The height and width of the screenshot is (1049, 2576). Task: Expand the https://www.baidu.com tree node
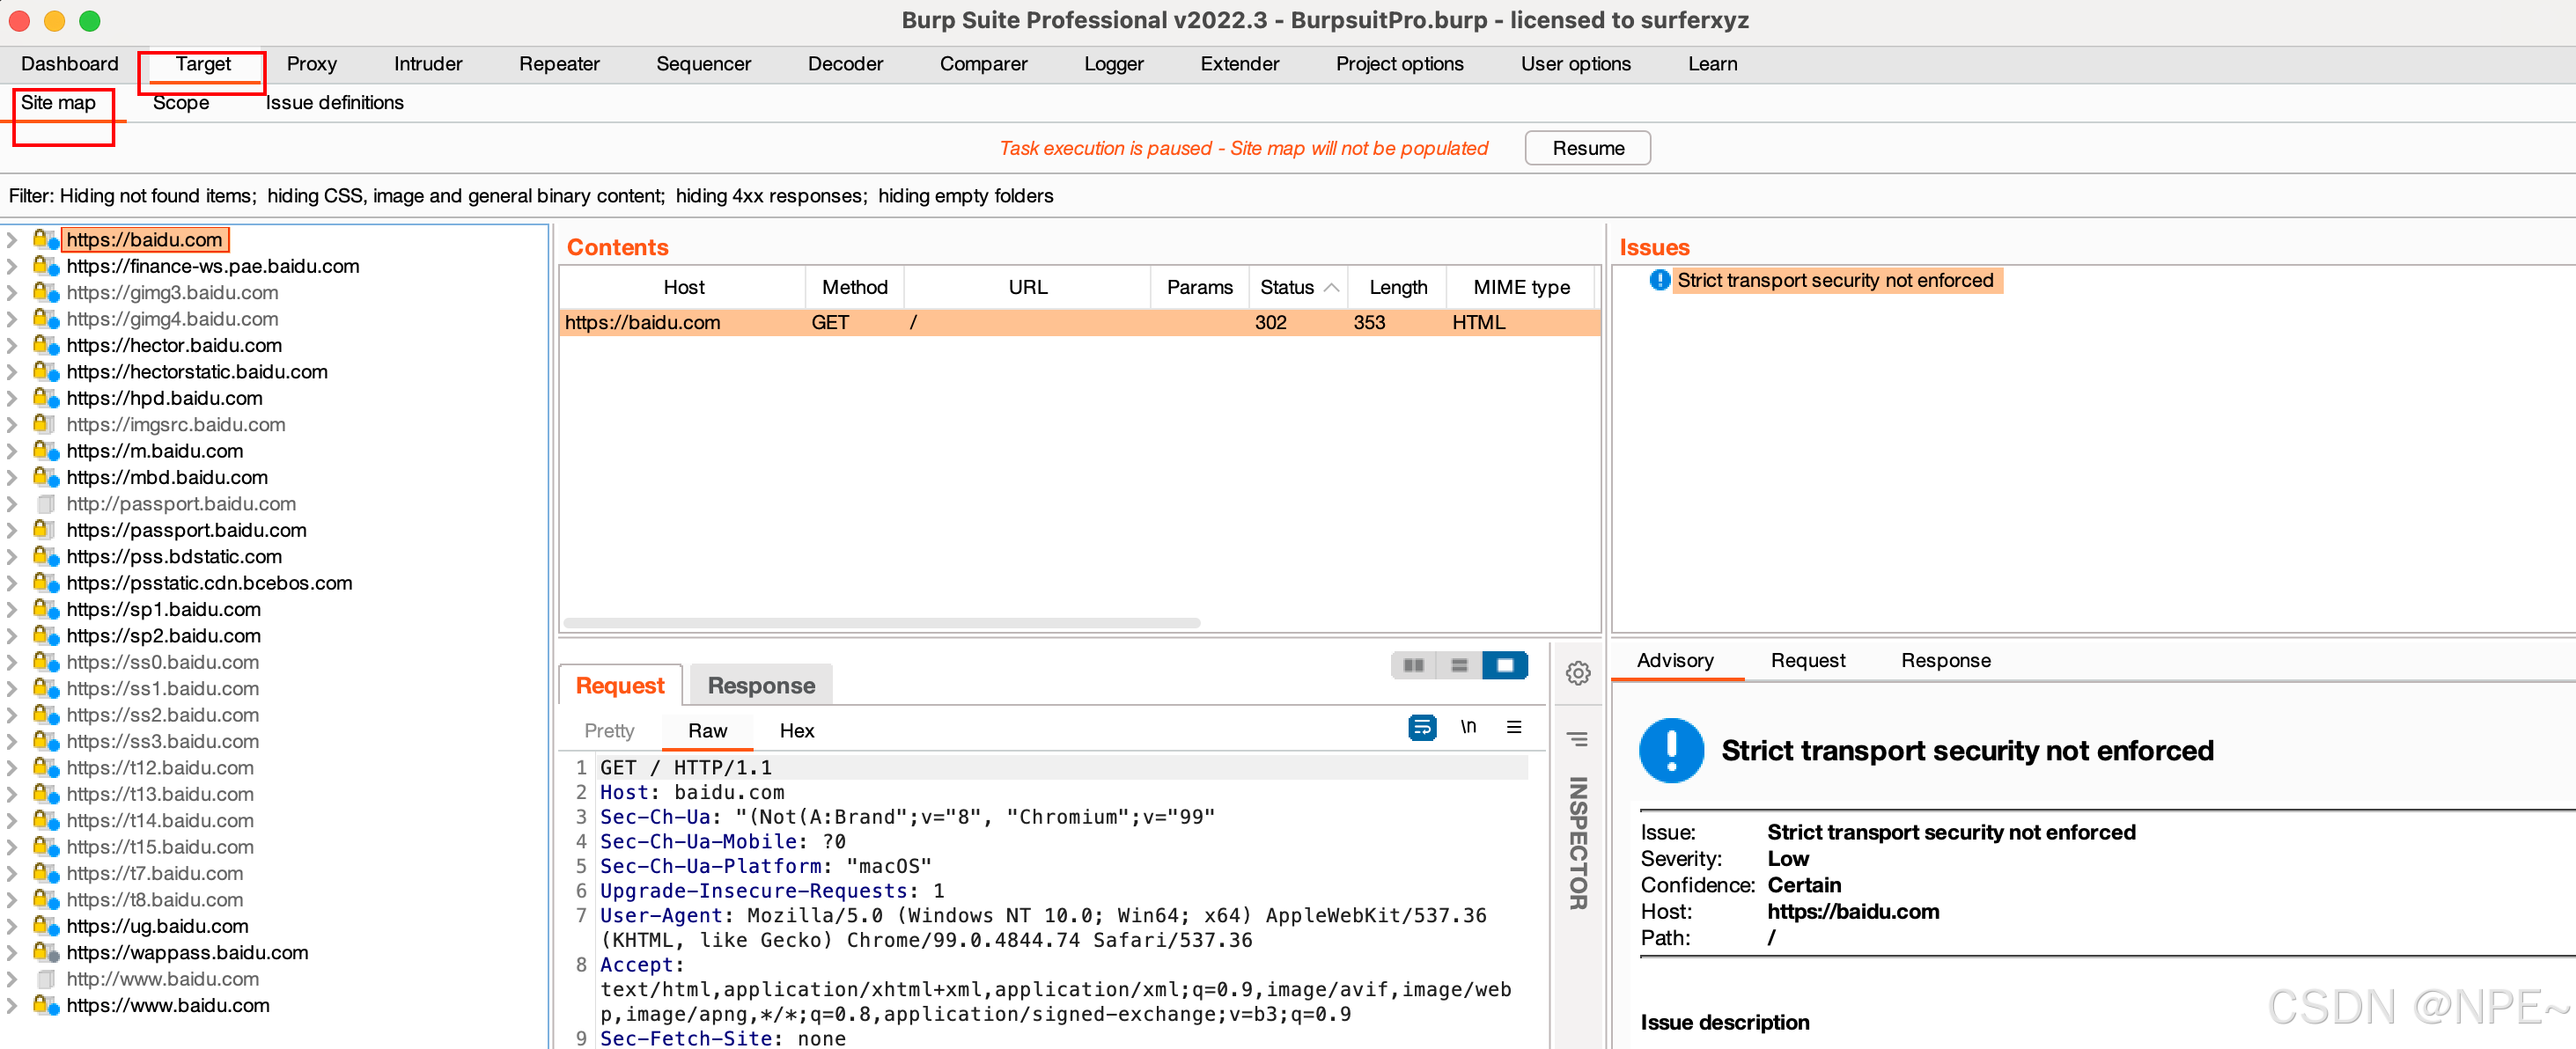pos(12,1005)
